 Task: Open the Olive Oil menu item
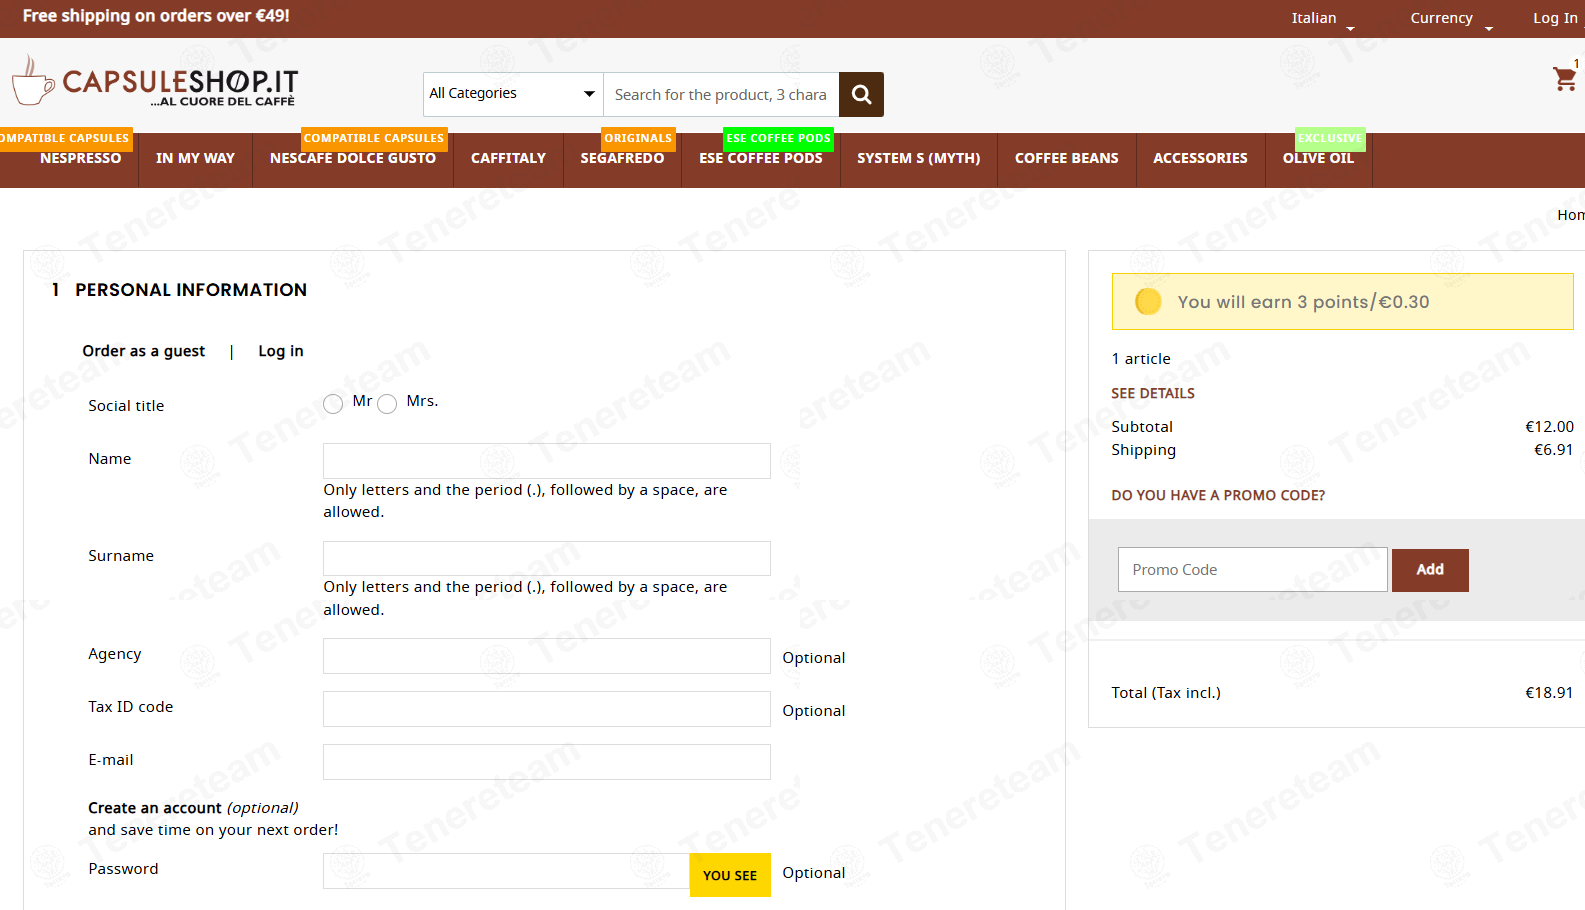1318,158
